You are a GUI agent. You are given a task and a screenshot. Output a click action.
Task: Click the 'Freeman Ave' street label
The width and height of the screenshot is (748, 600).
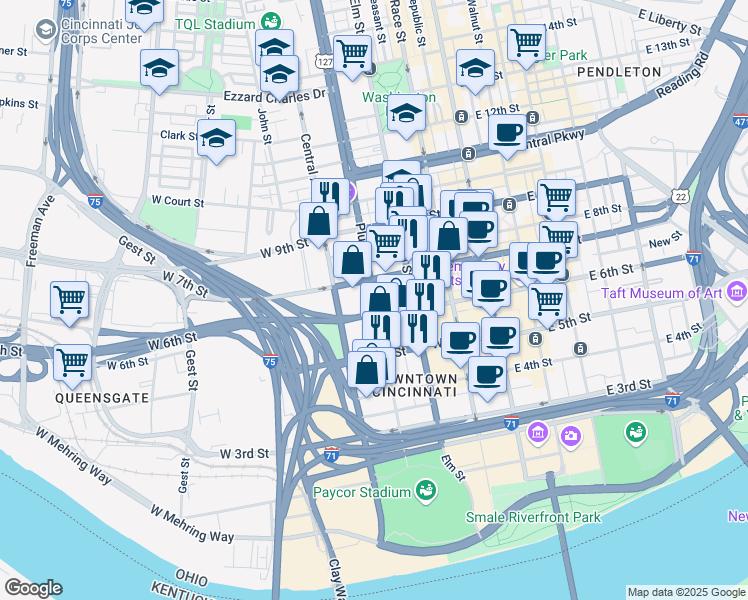pos(41,231)
